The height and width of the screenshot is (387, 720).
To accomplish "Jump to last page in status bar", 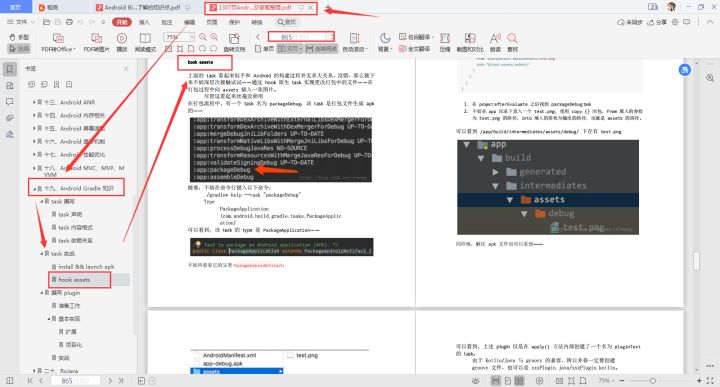I will 121,381.
